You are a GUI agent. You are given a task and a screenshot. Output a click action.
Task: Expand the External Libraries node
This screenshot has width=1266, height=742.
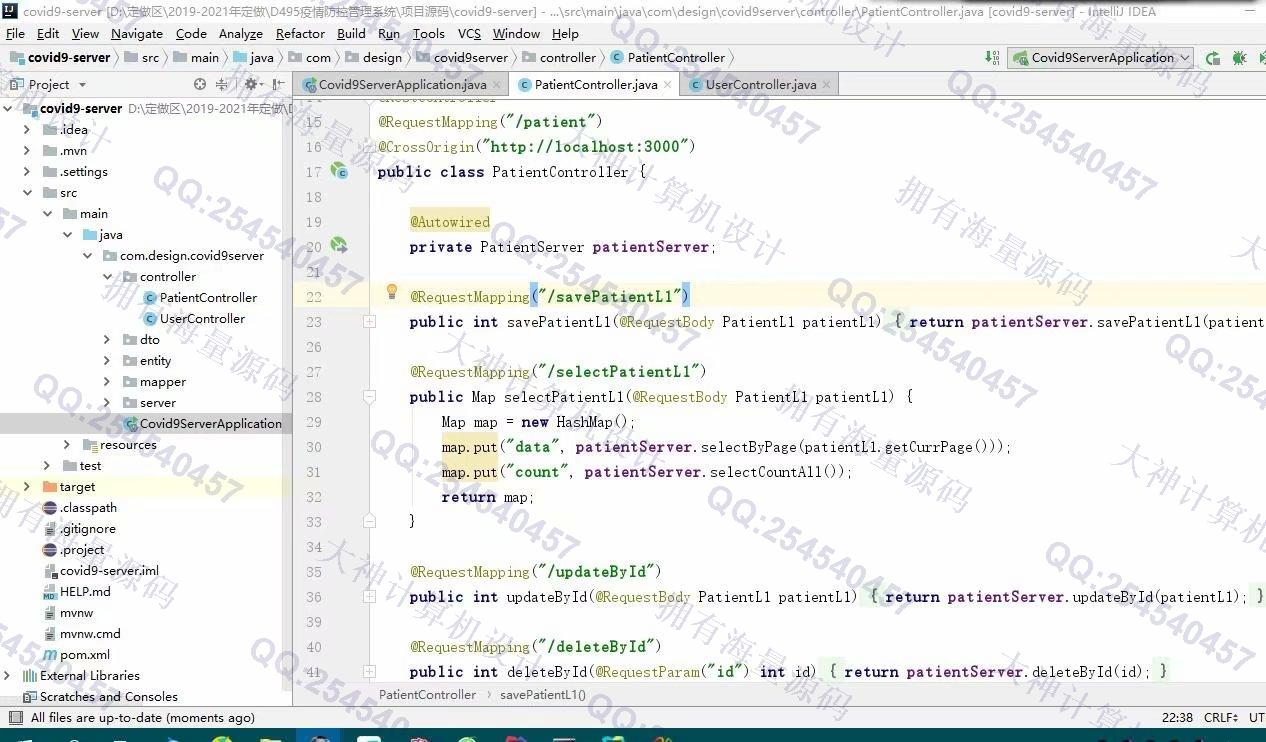(8, 676)
